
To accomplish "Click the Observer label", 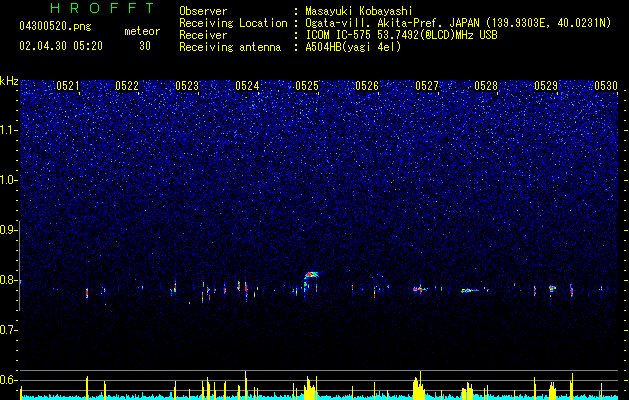I will 203,11.
